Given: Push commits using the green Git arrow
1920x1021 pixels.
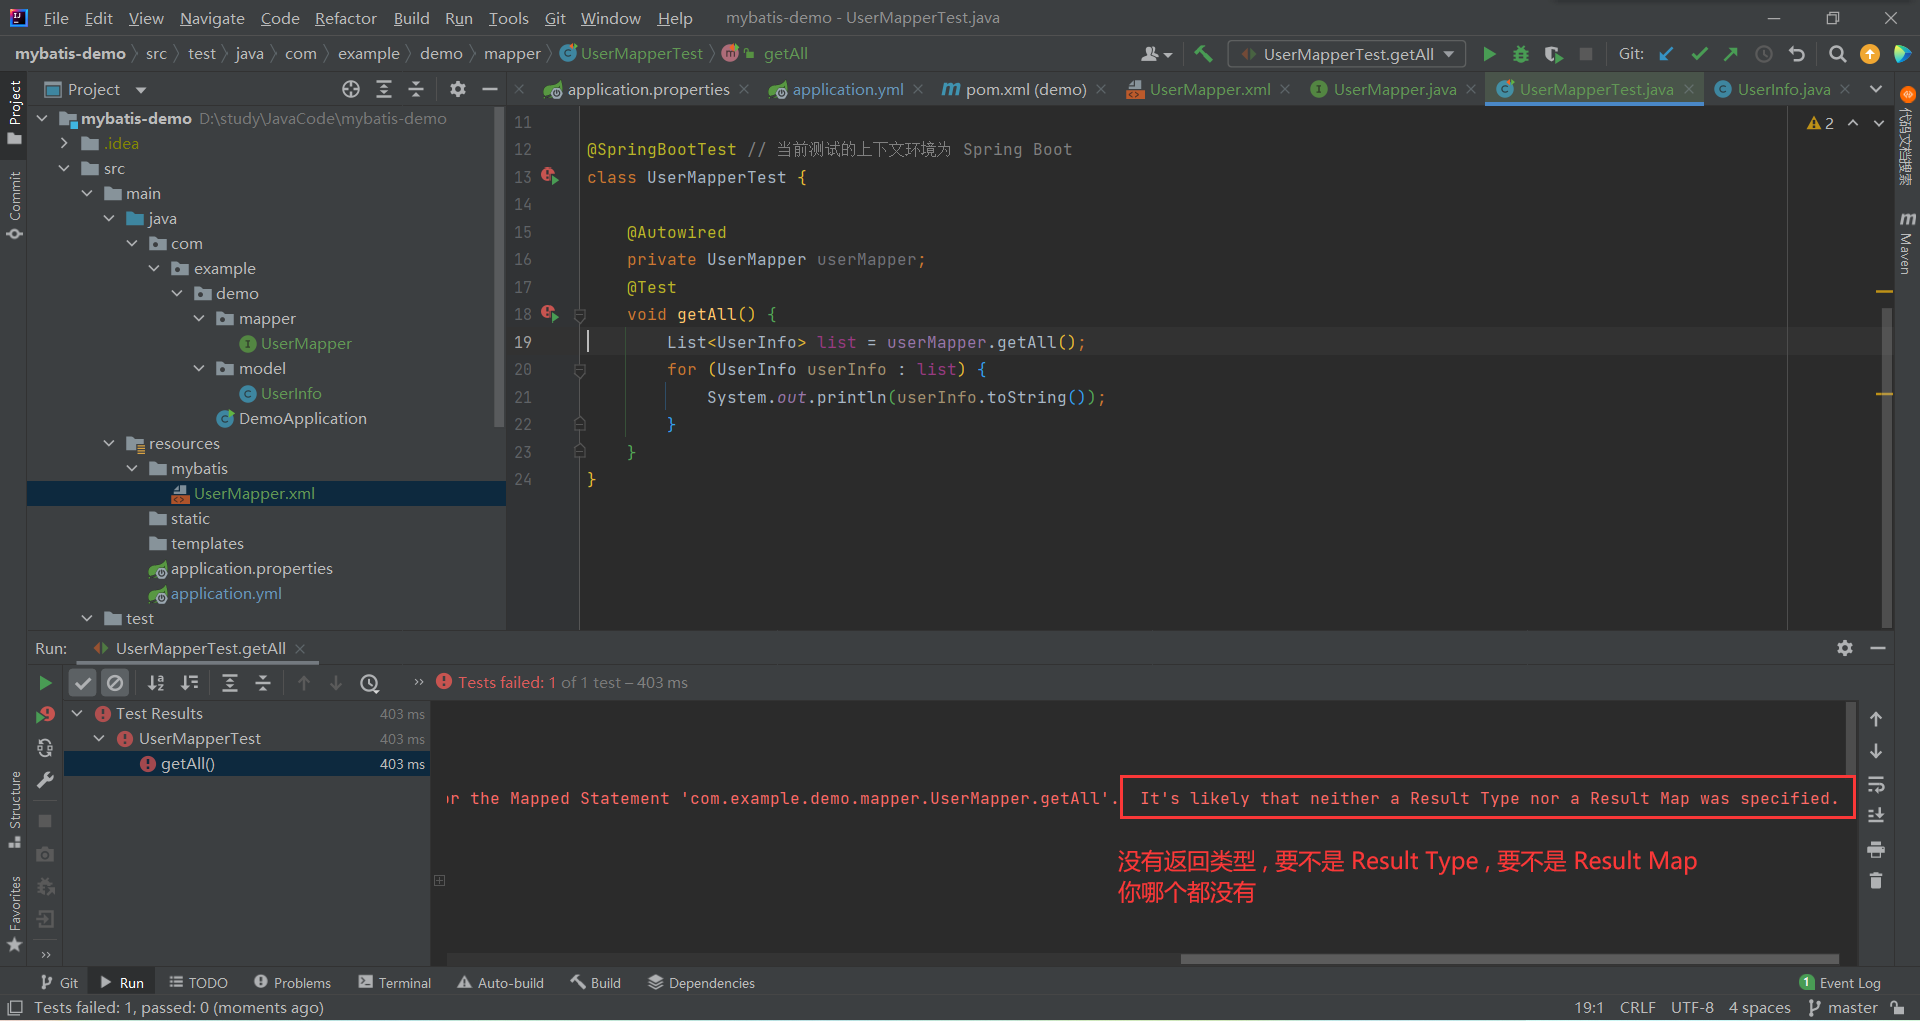Looking at the screenshot, I should pyautogui.click(x=1731, y=54).
